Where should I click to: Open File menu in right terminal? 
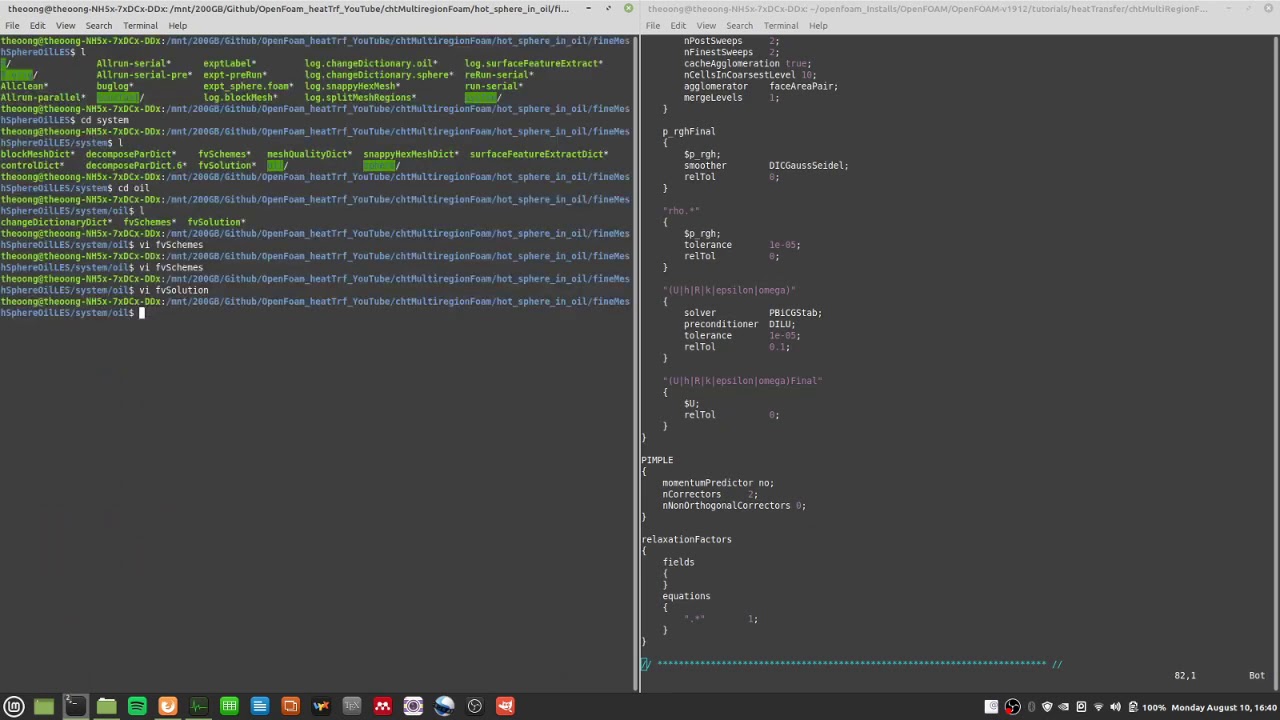tap(653, 25)
